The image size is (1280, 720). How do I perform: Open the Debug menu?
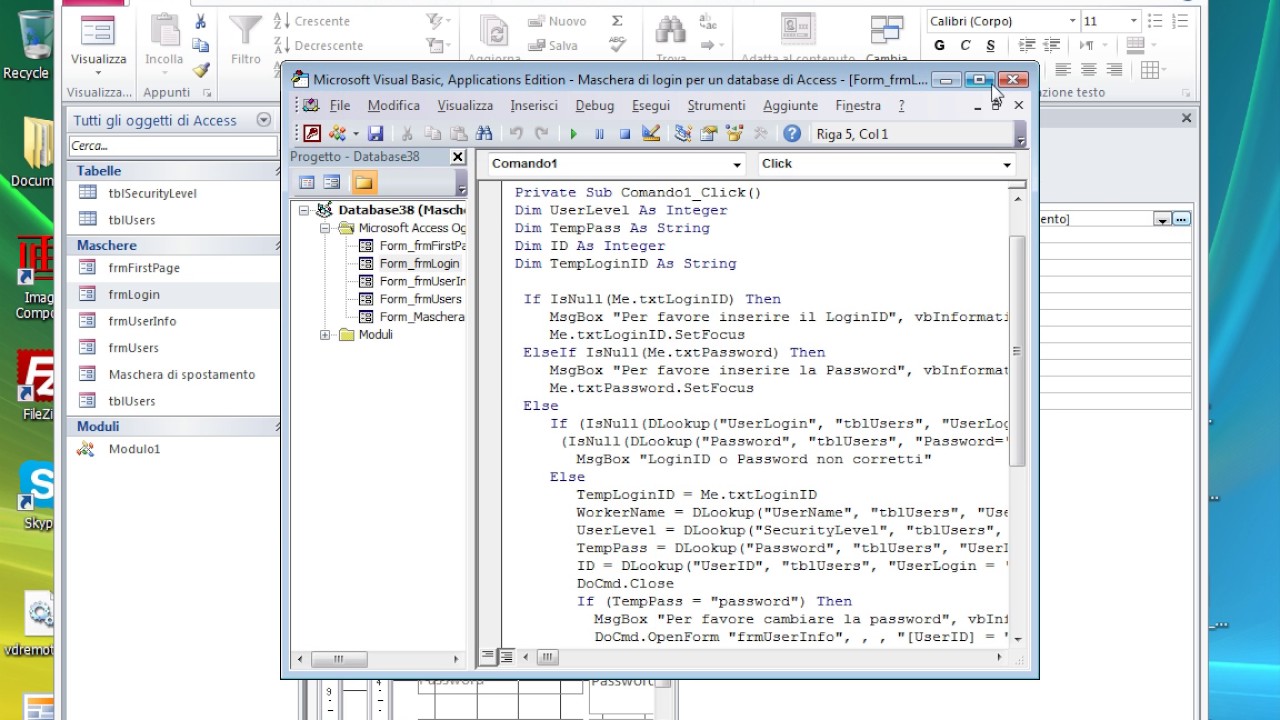pyautogui.click(x=595, y=105)
